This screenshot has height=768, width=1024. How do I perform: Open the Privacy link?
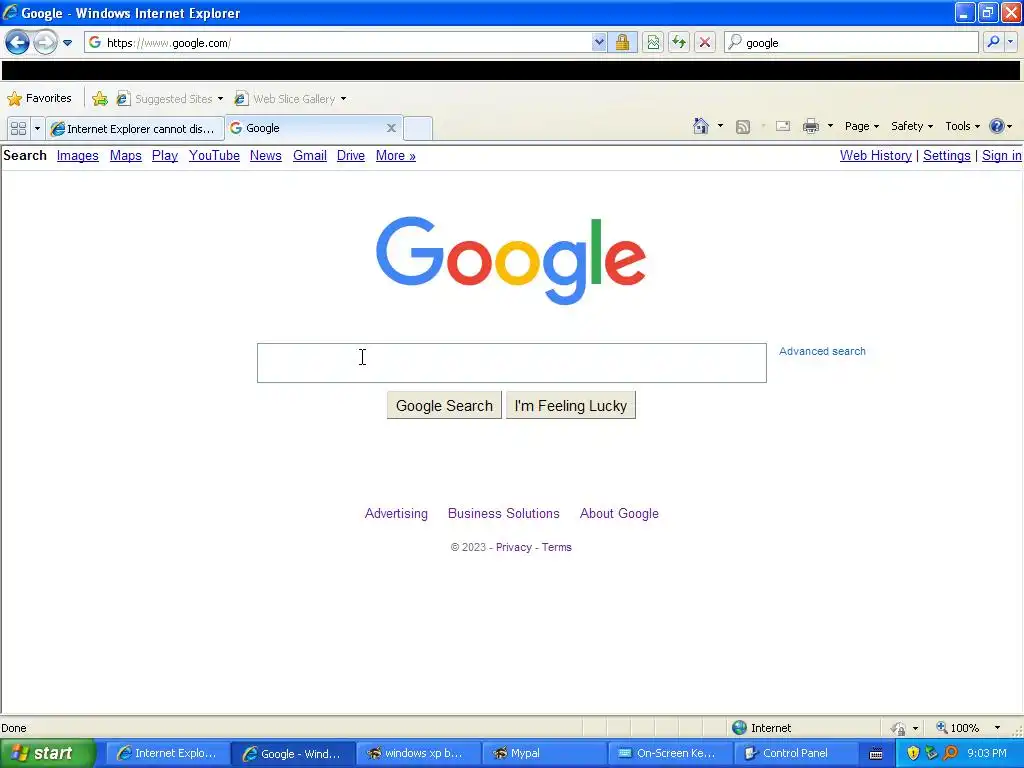click(x=514, y=547)
